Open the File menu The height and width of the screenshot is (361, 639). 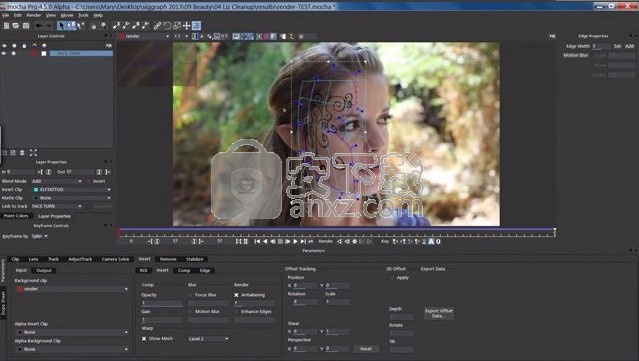[x=6, y=15]
